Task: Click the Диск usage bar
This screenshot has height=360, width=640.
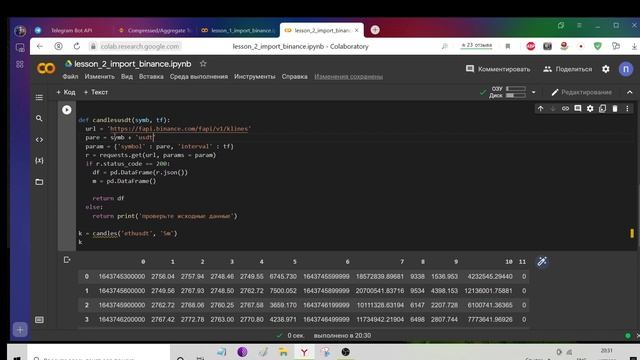Action: point(516,96)
